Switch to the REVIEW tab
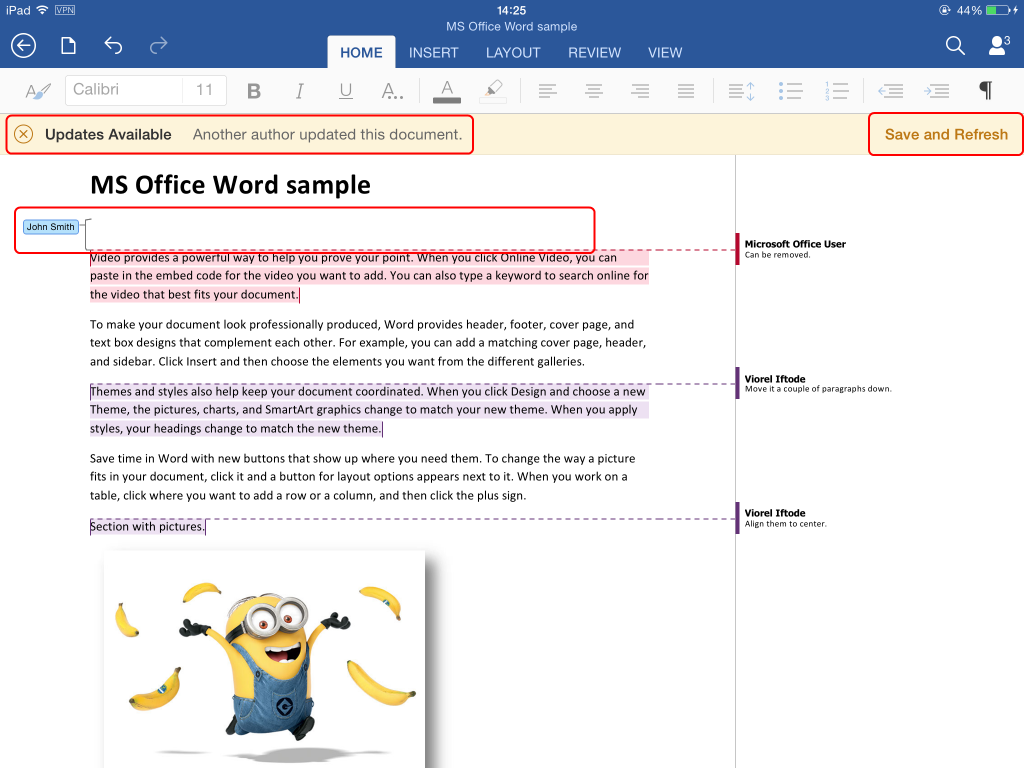This screenshot has height=768, width=1024. pos(594,53)
